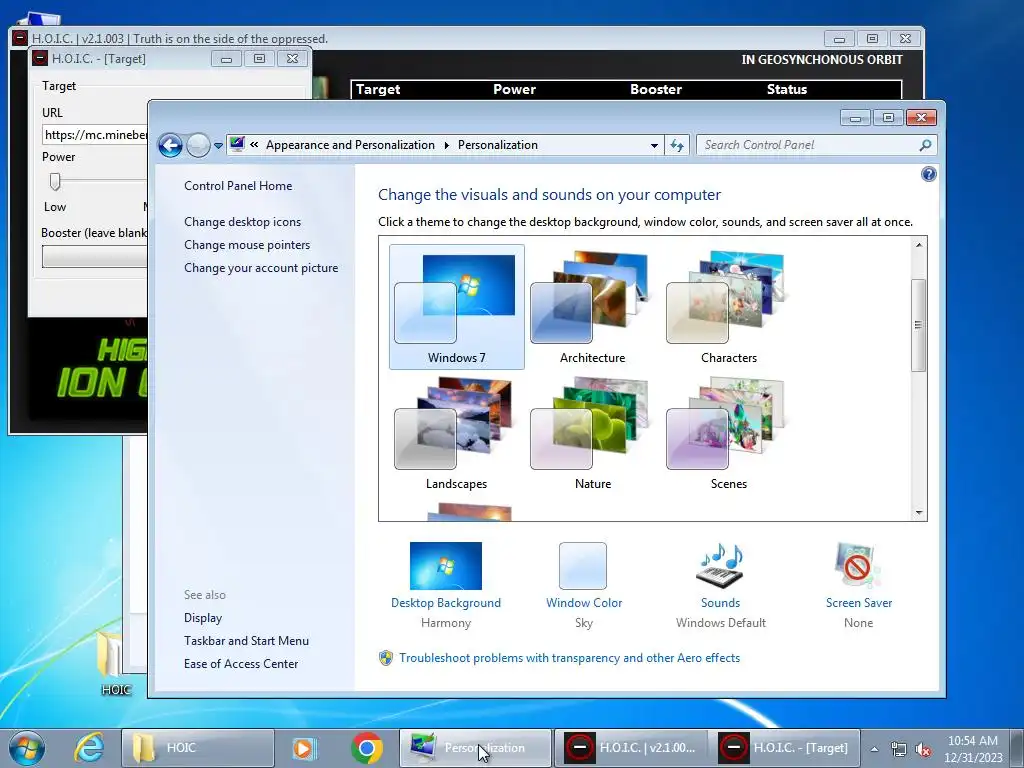Click the URL field in HOIC Target window

click(95, 135)
